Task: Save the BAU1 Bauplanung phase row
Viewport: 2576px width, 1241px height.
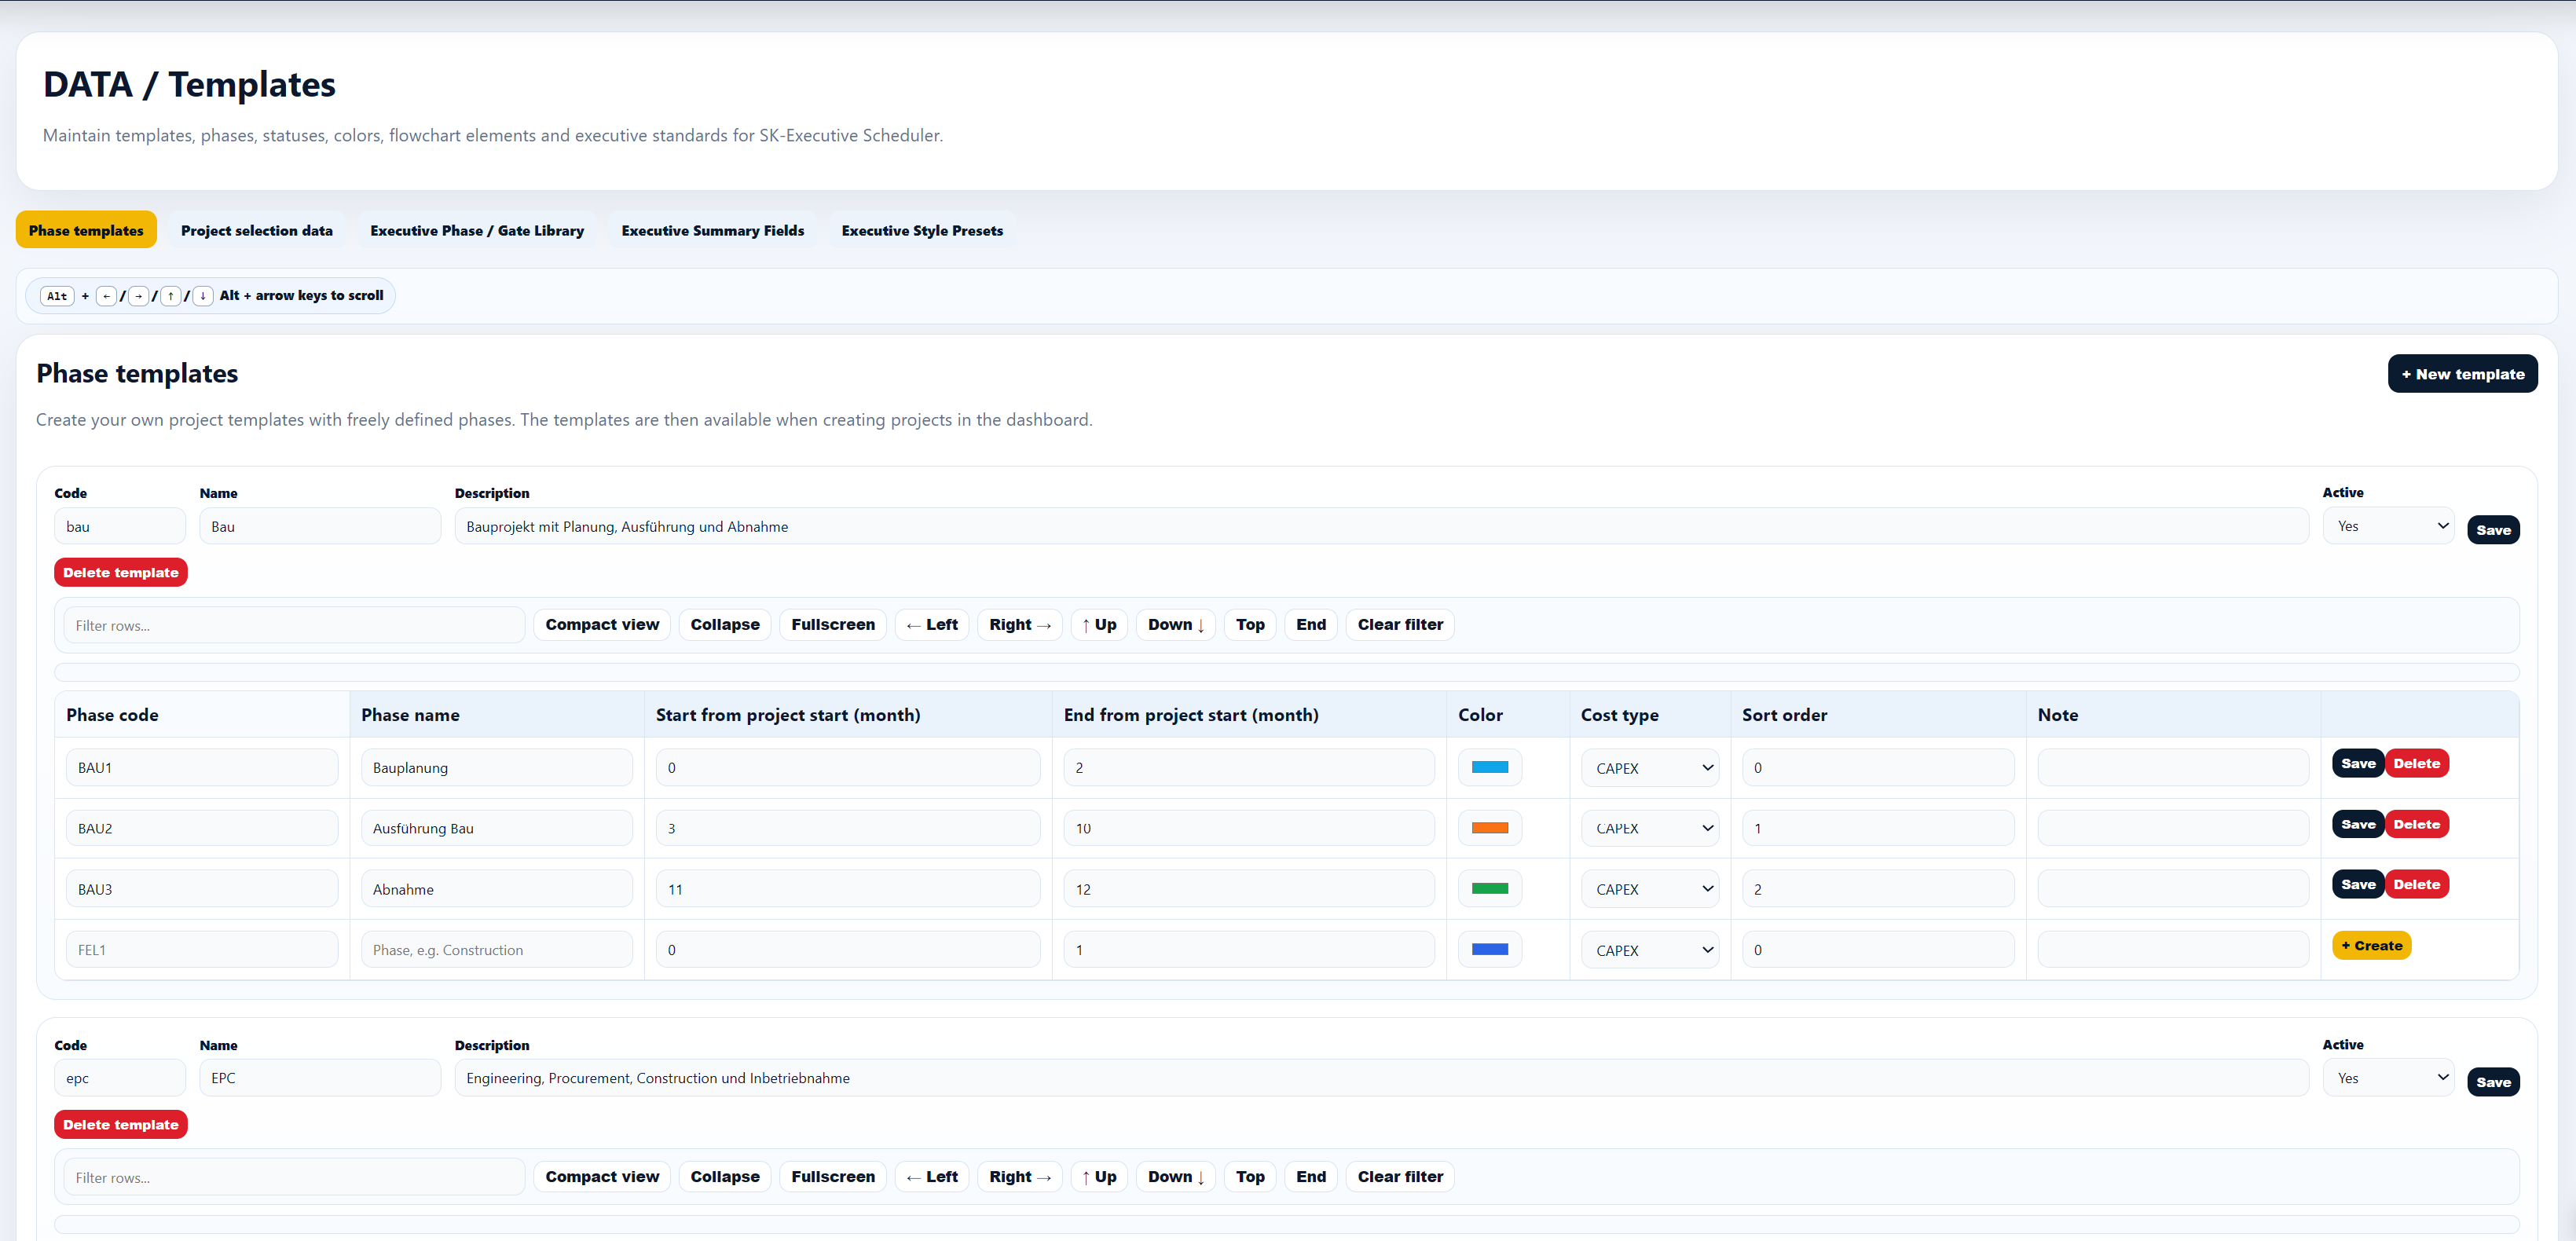Action: [x=2358, y=763]
